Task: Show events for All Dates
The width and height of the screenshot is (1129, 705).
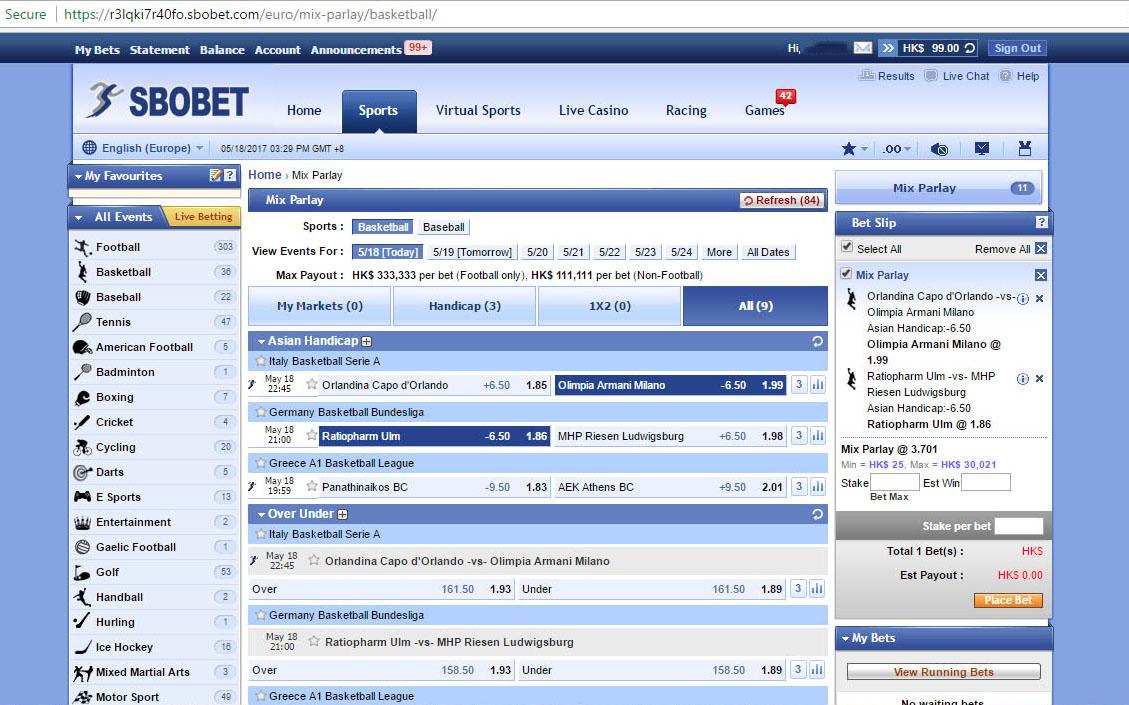Action: 768,252
